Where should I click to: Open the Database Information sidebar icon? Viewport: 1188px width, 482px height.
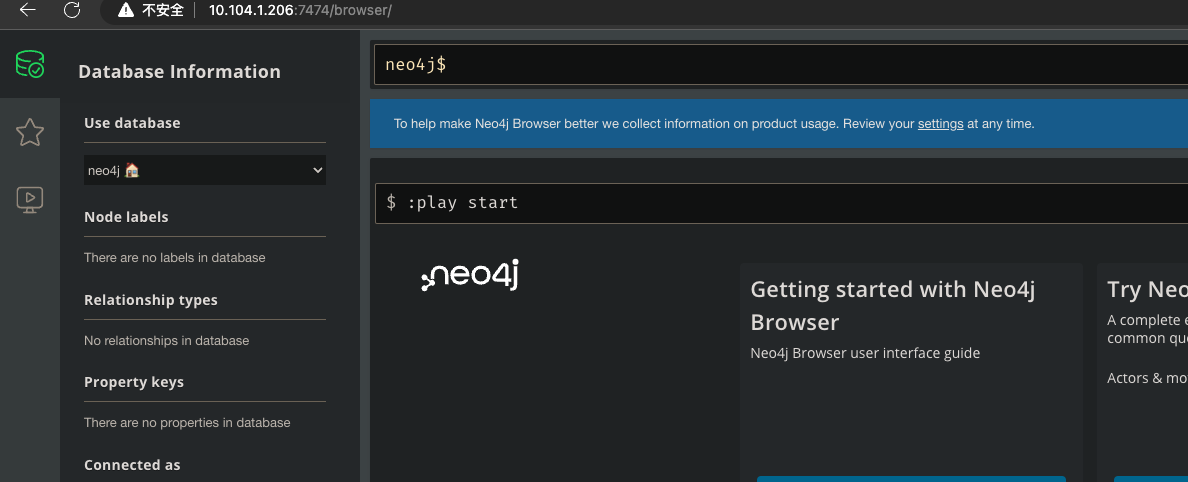pyautogui.click(x=30, y=64)
